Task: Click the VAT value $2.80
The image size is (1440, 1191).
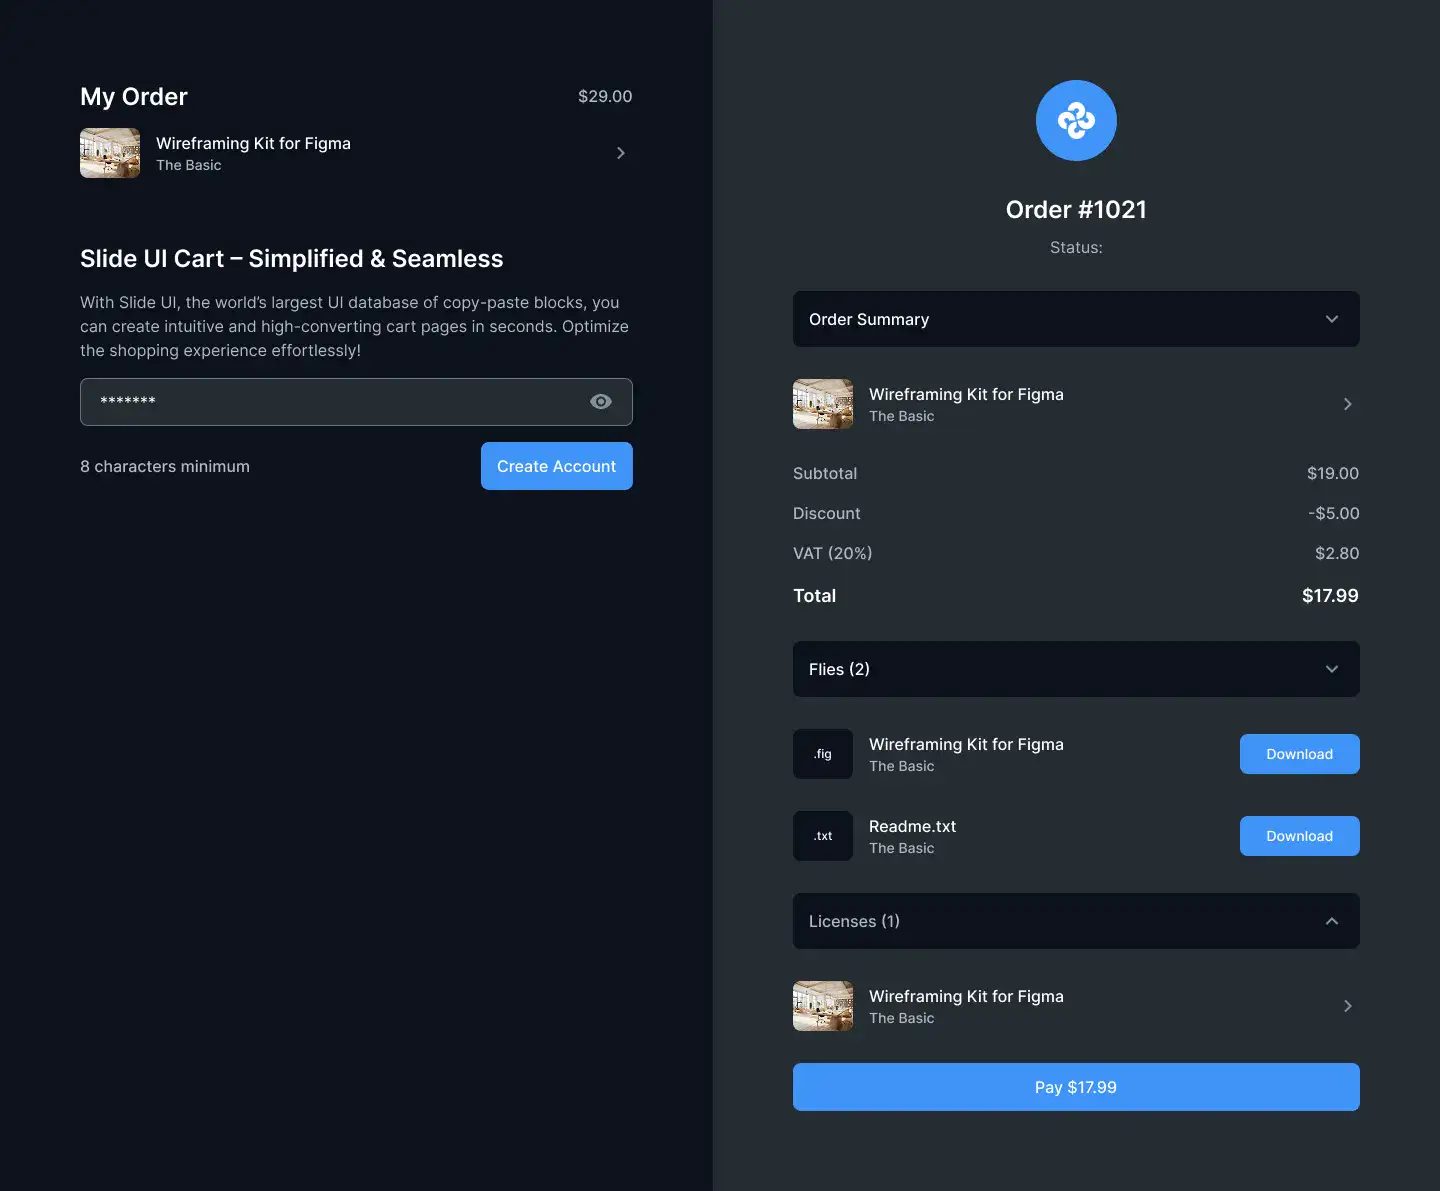Action: click(x=1337, y=553)
